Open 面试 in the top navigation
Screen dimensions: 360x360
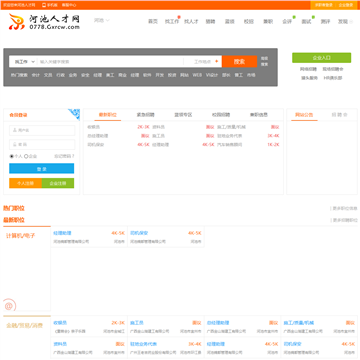pos(306,21)
